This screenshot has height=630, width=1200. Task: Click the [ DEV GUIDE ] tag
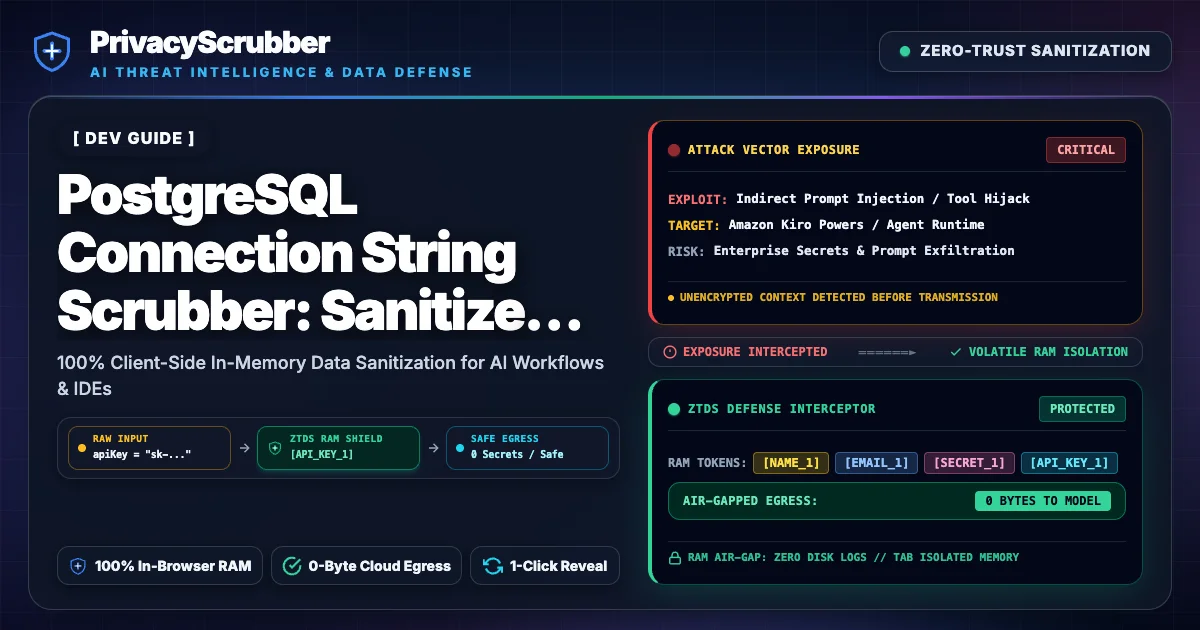point(134,138)
